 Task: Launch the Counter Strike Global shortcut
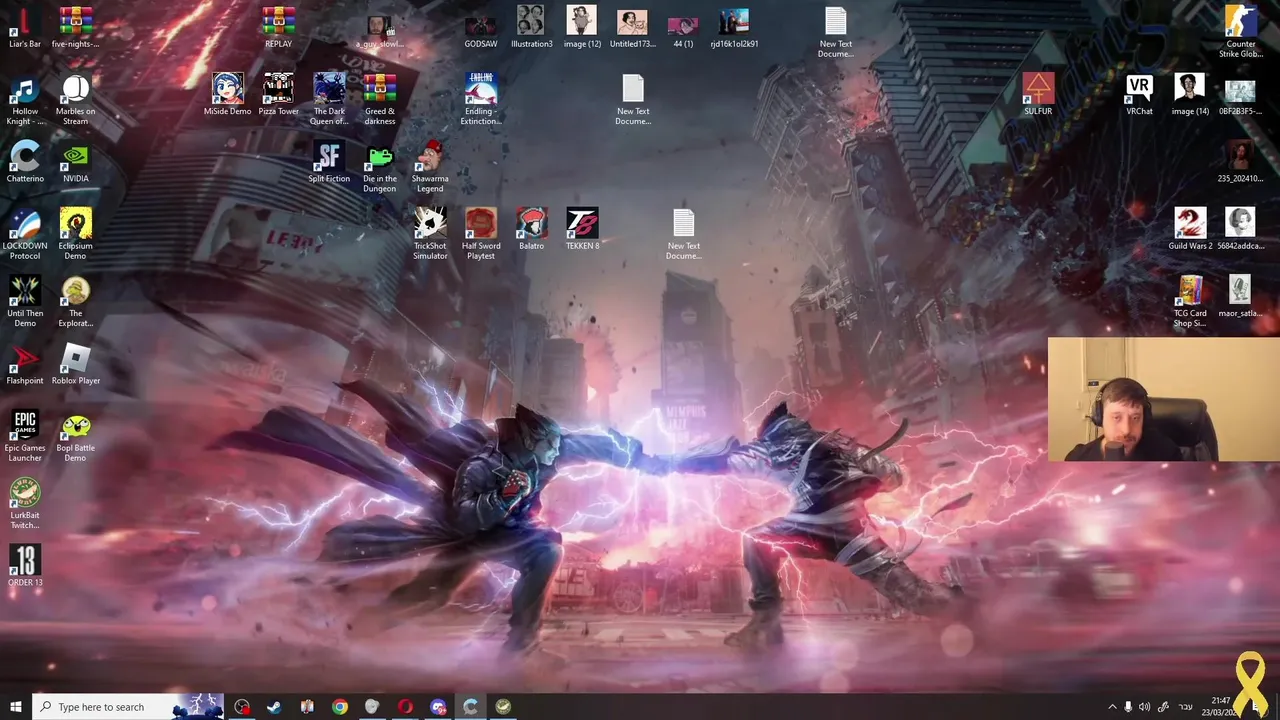(x=1240, y=32)
